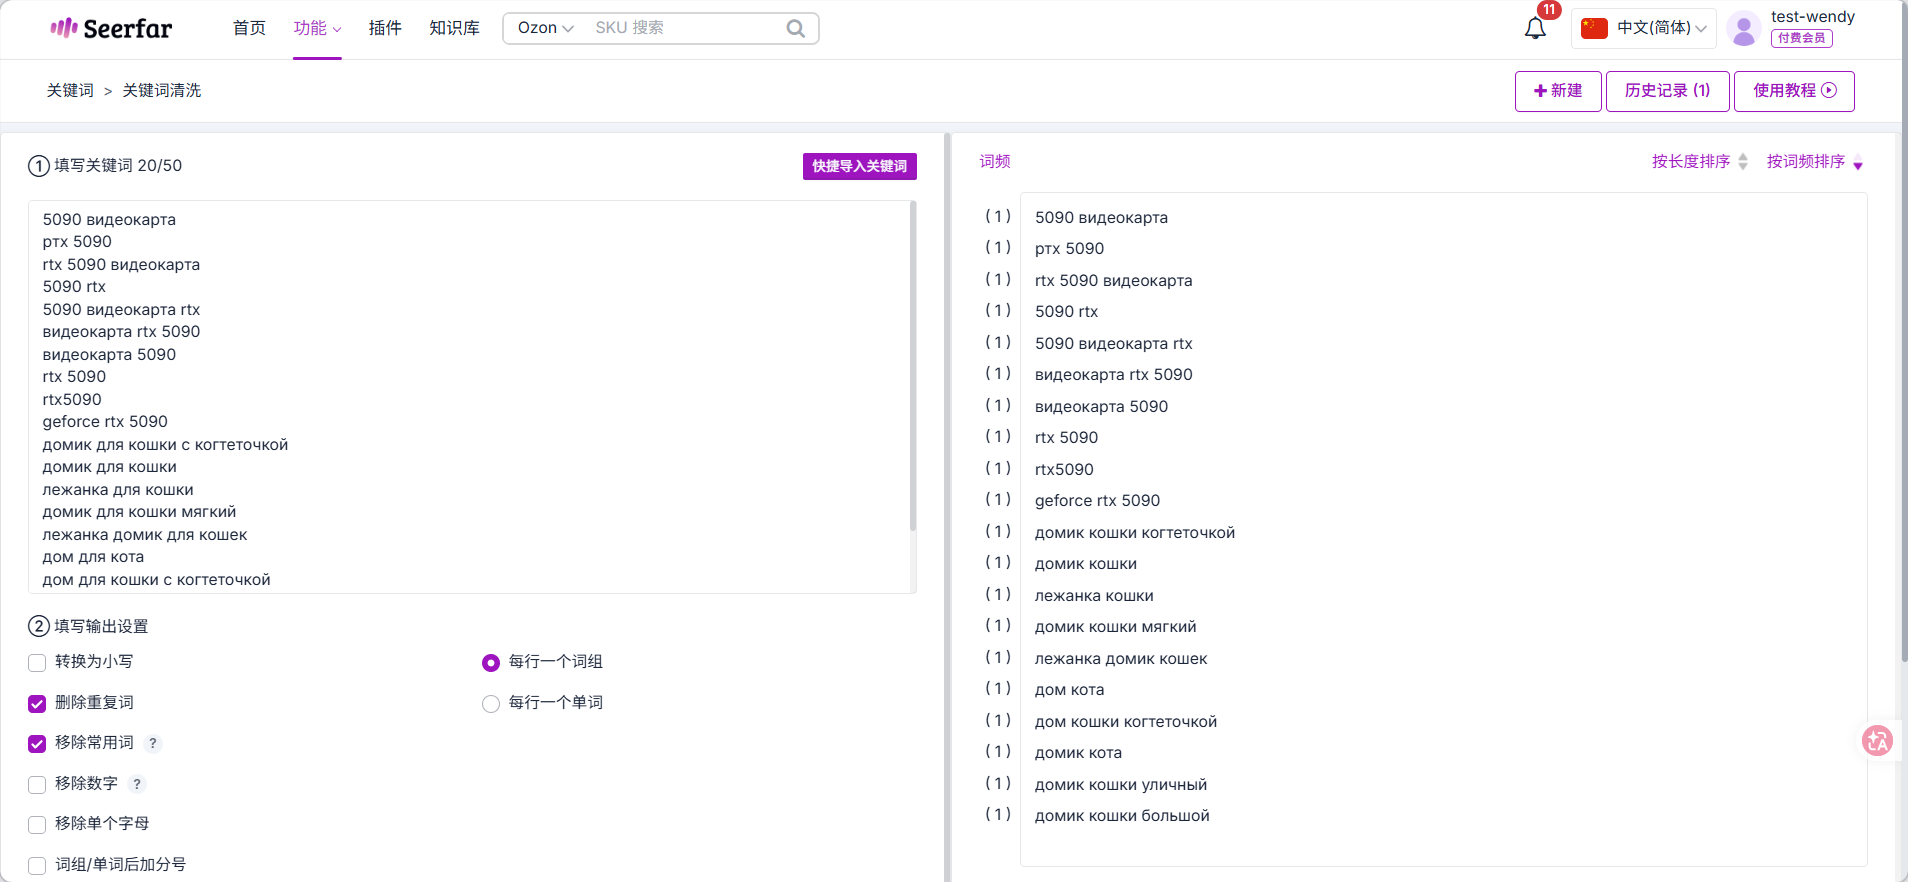This screenshot has height=882, width=1908.
Task: Go to the 首页 menu item
Action: [x=249, y=28]
